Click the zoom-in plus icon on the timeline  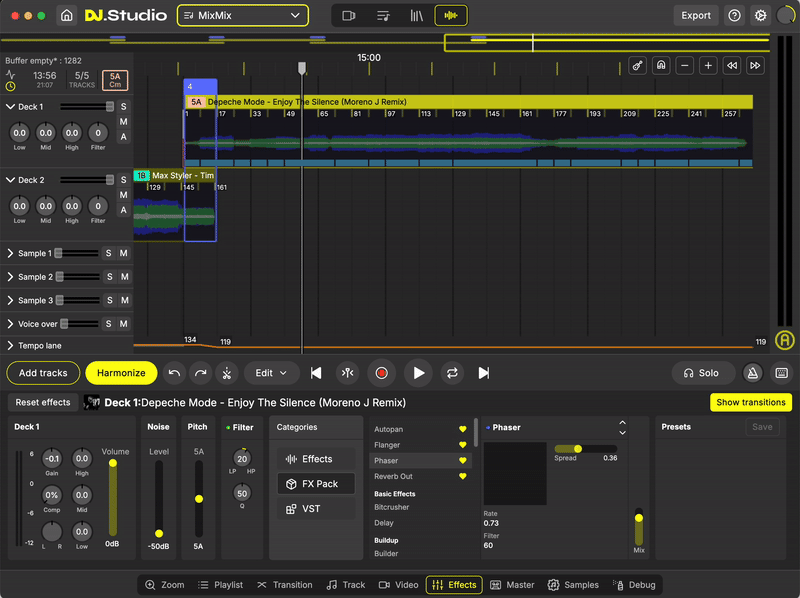point(708,66)
